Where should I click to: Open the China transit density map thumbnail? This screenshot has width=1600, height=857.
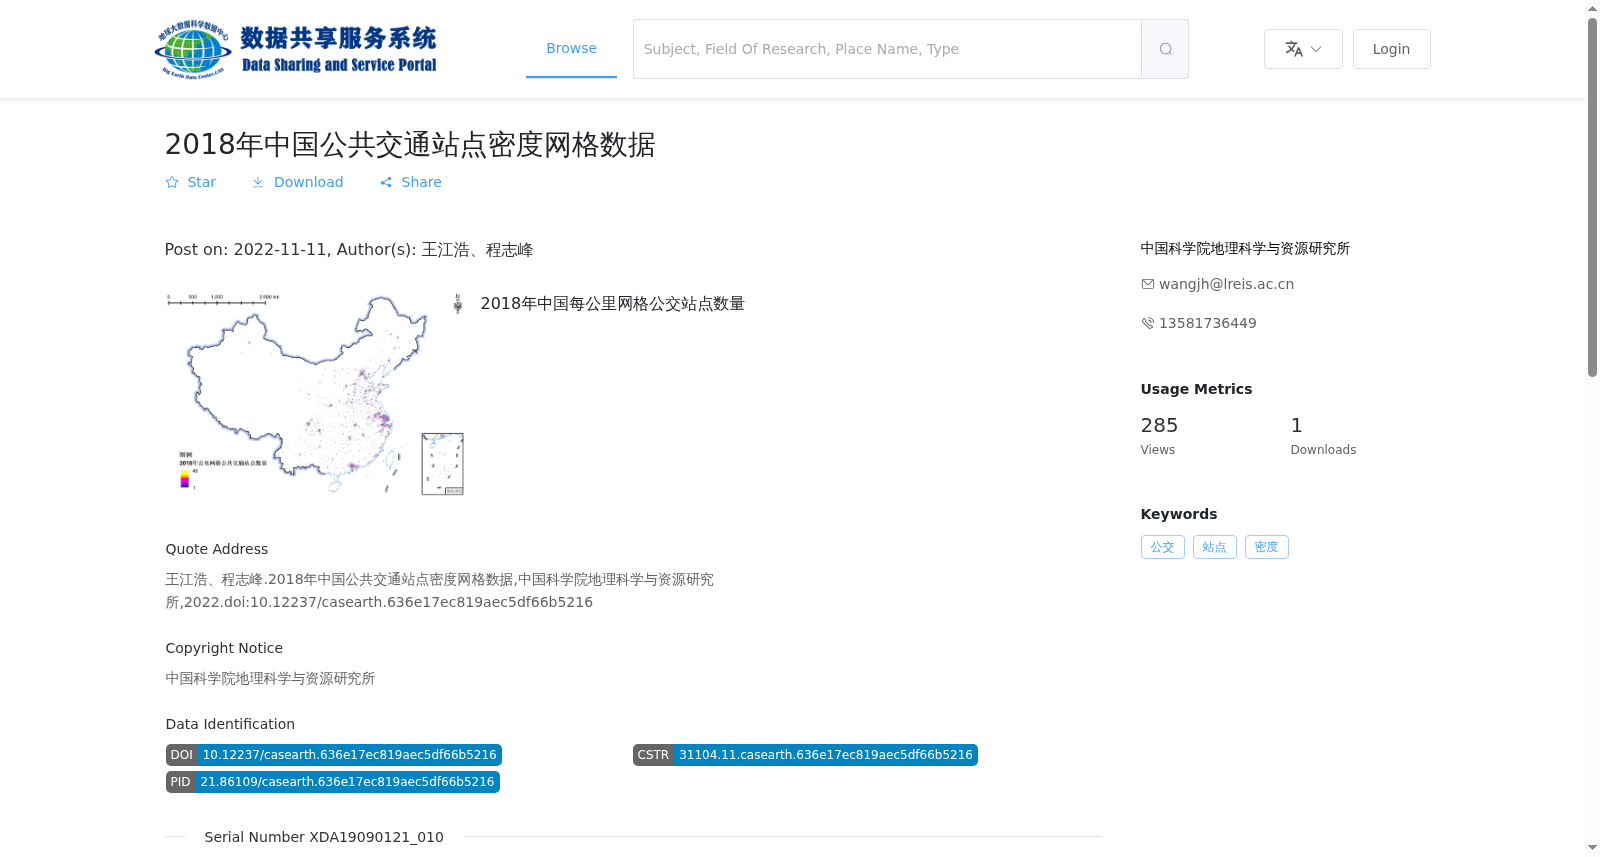click(315, 394)
